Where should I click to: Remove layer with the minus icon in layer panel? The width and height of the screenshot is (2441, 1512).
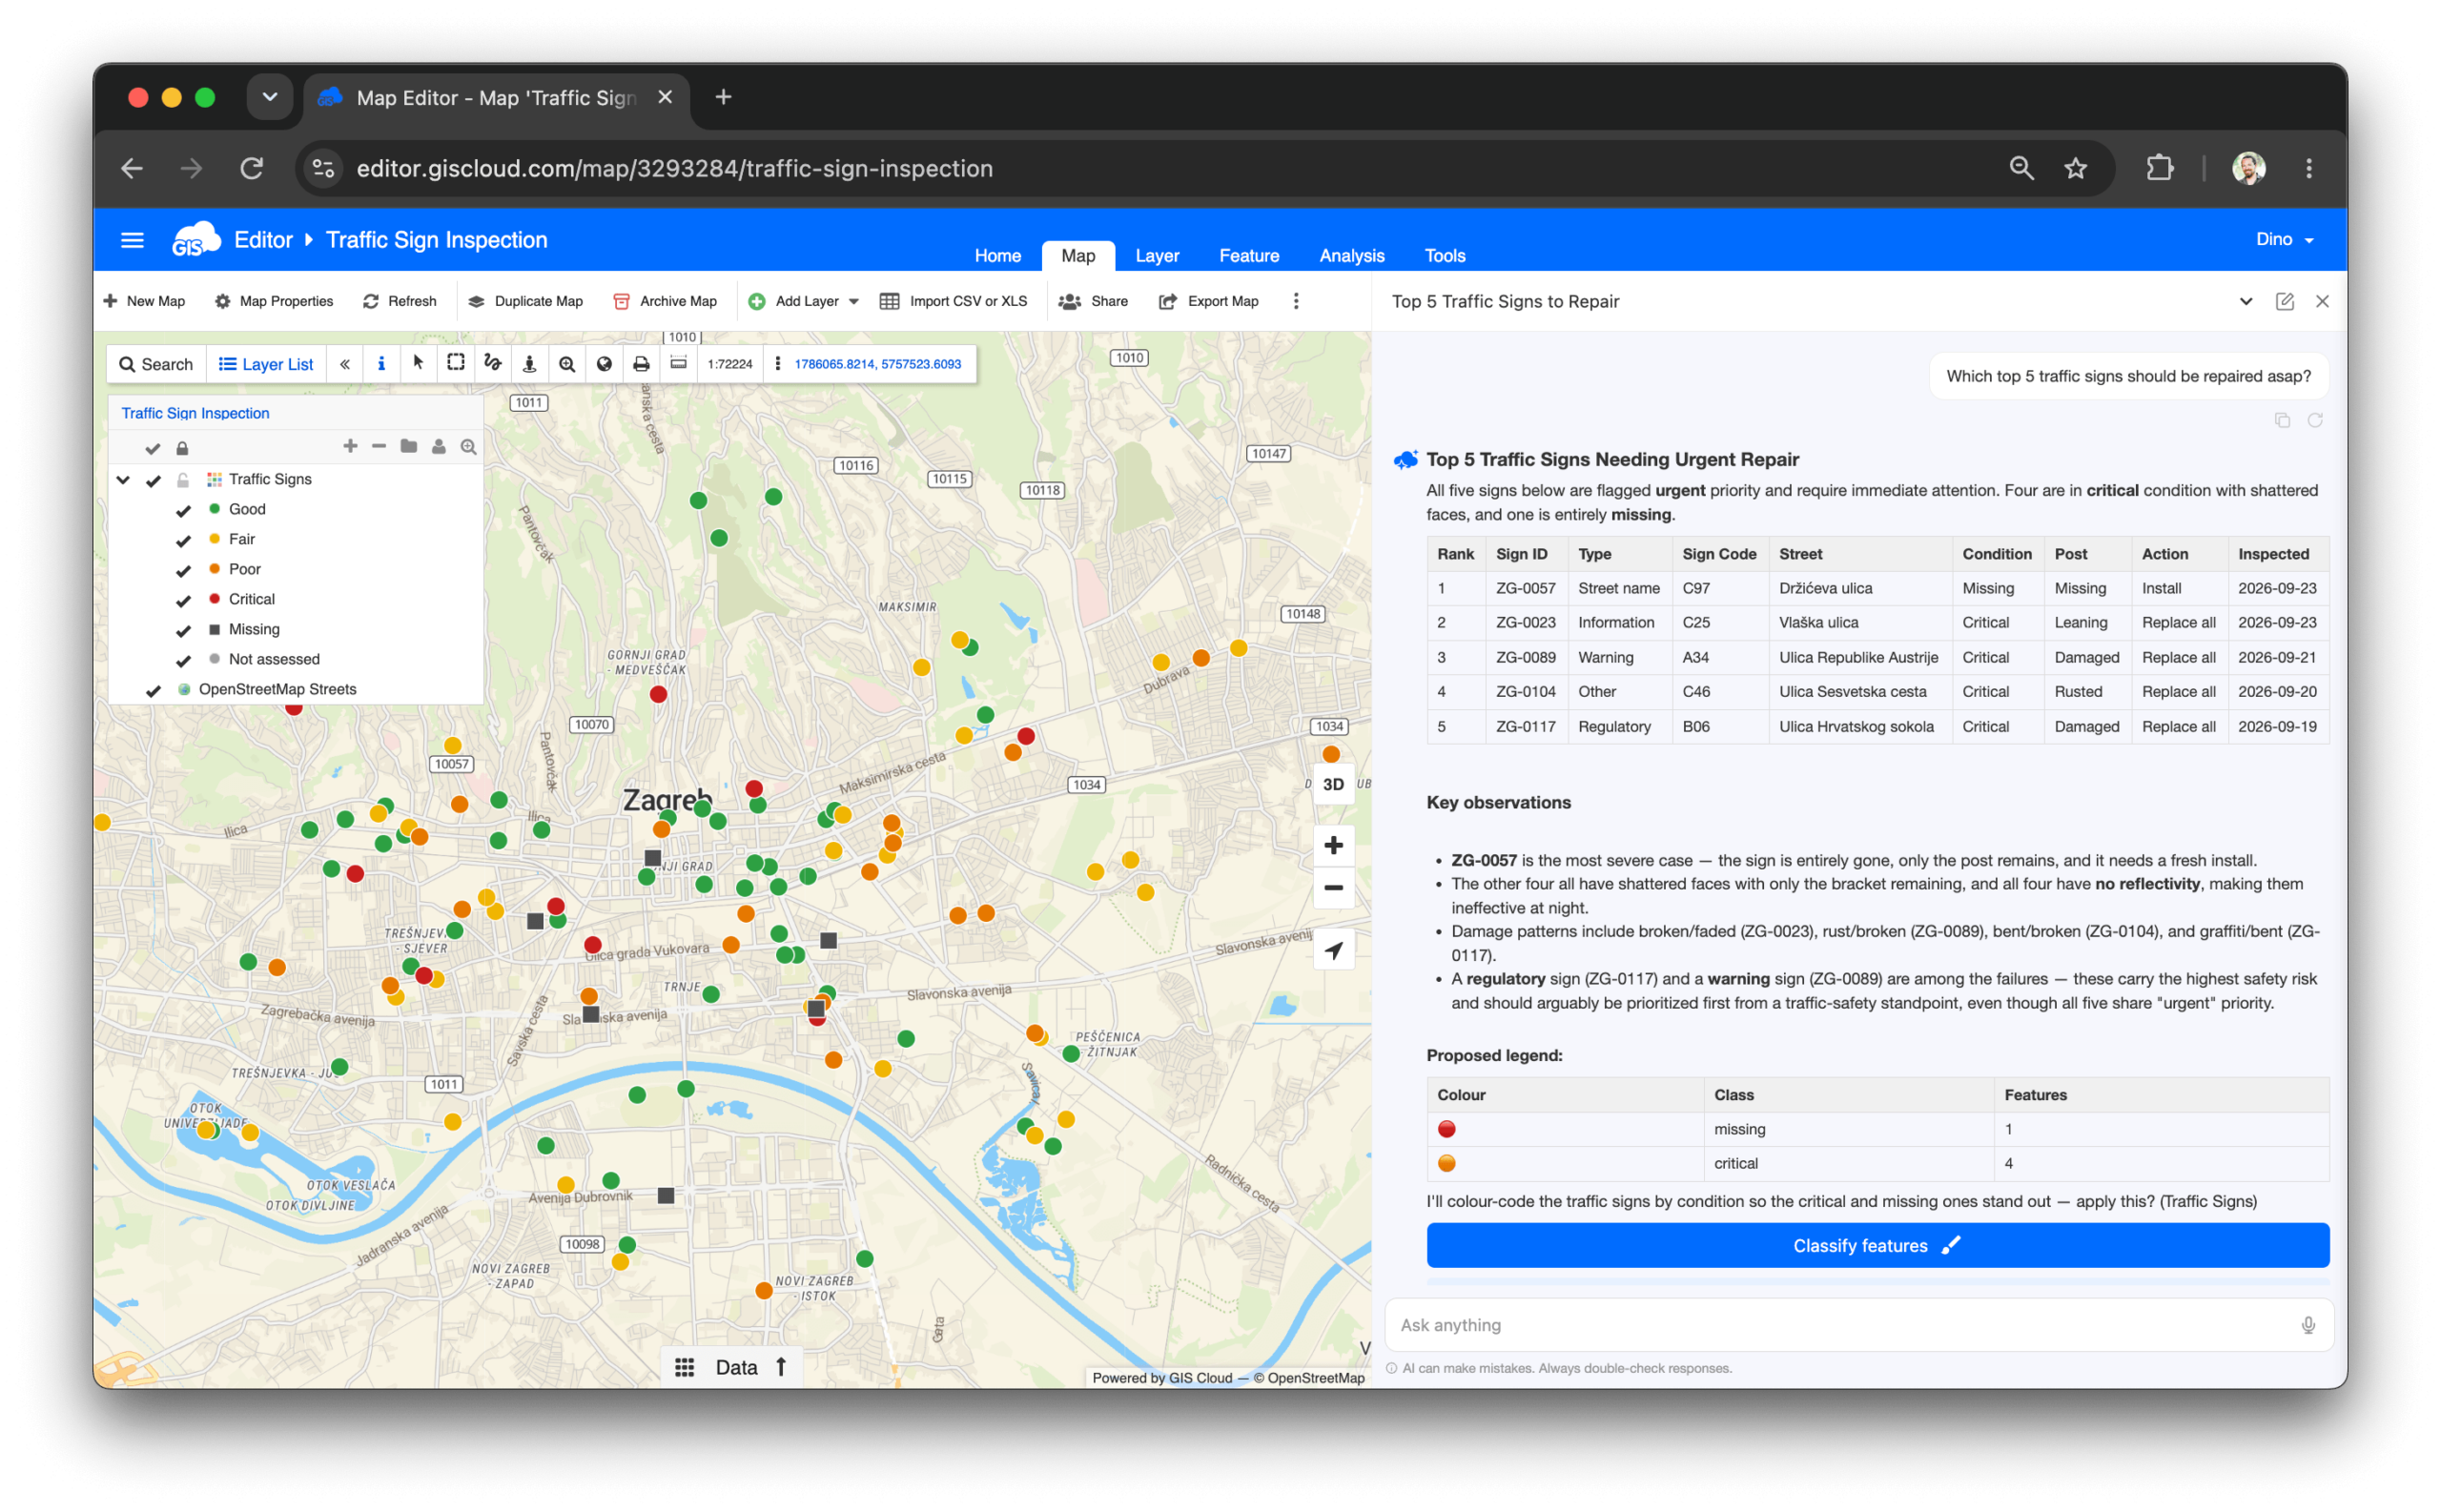[x=379, y=446]
